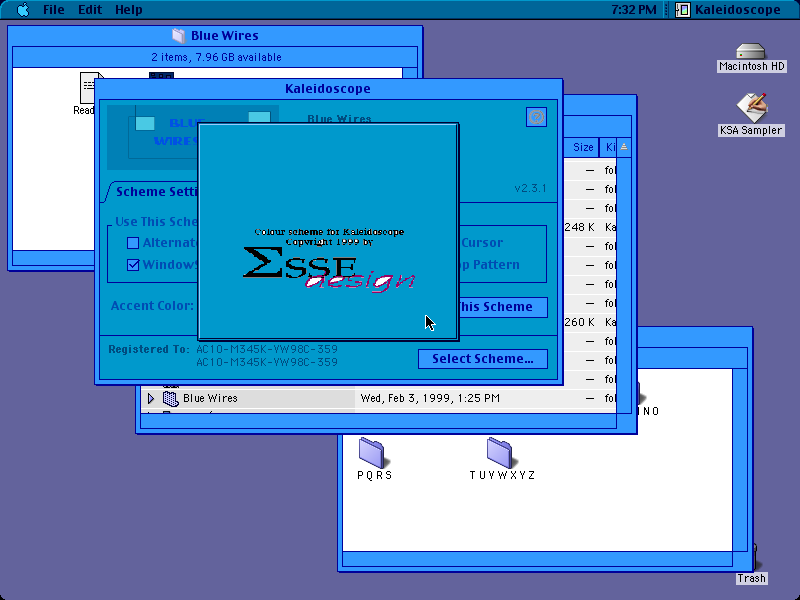Click the registration code text
This screenshot has width=800, height=600.
[x=267, y=356]
